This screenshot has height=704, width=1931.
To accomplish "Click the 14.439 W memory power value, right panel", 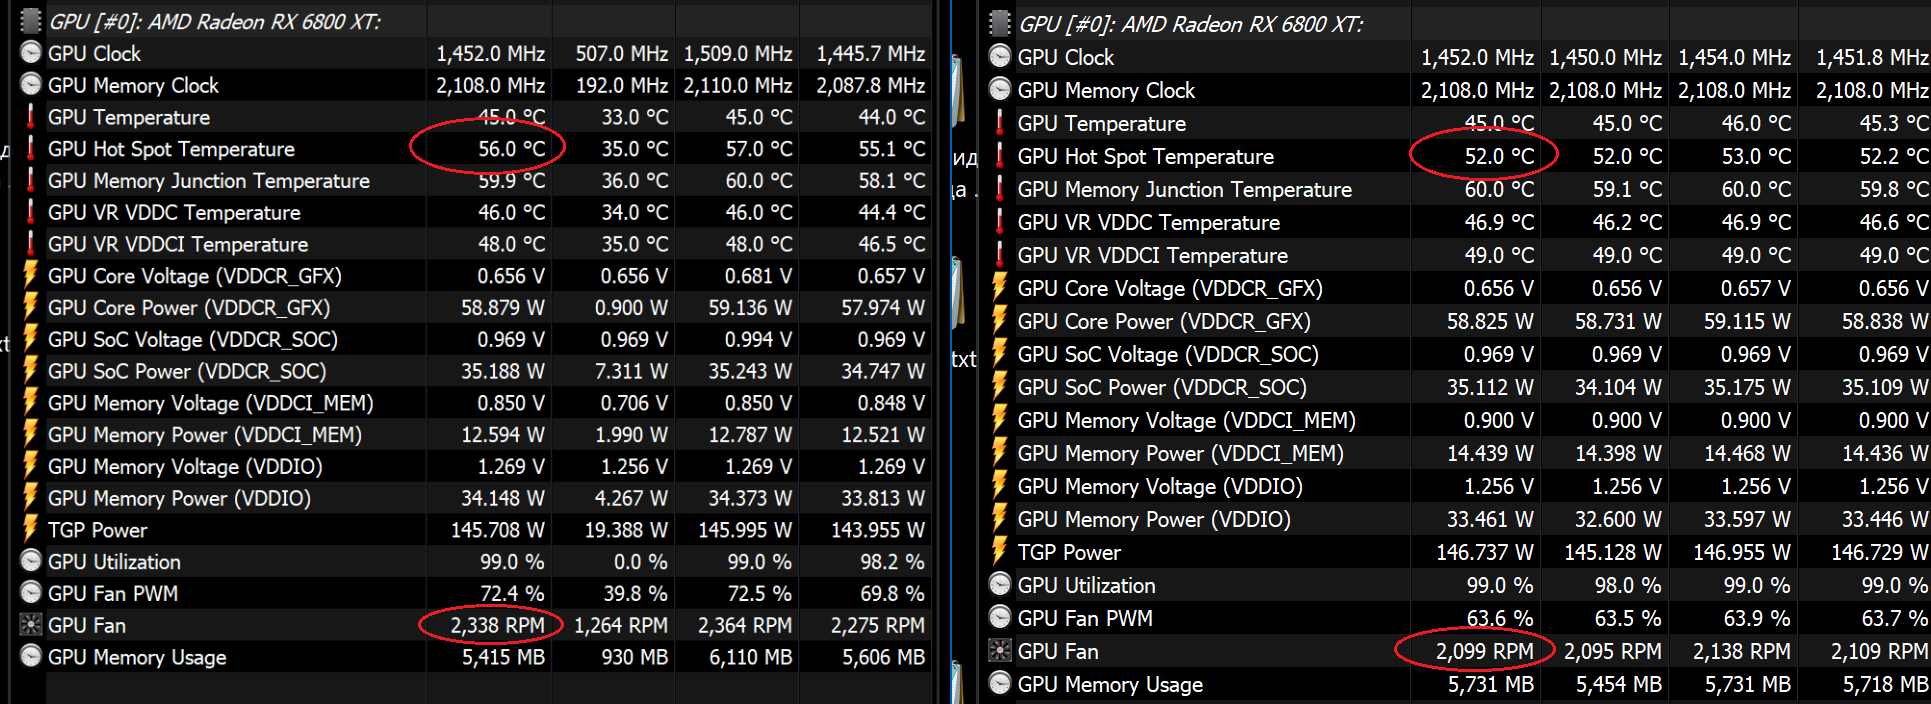I will tap(1490, 453).
